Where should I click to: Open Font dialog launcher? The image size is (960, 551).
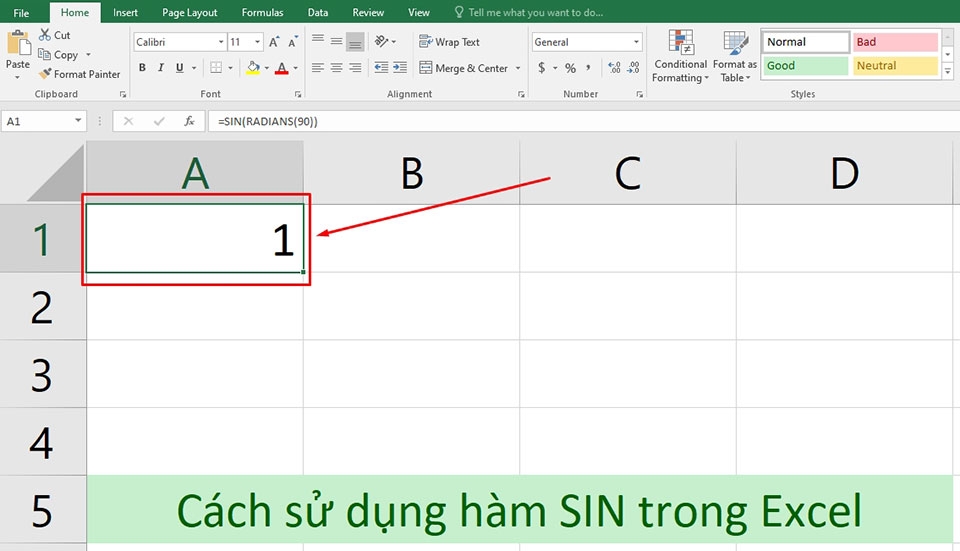point(298,94)
